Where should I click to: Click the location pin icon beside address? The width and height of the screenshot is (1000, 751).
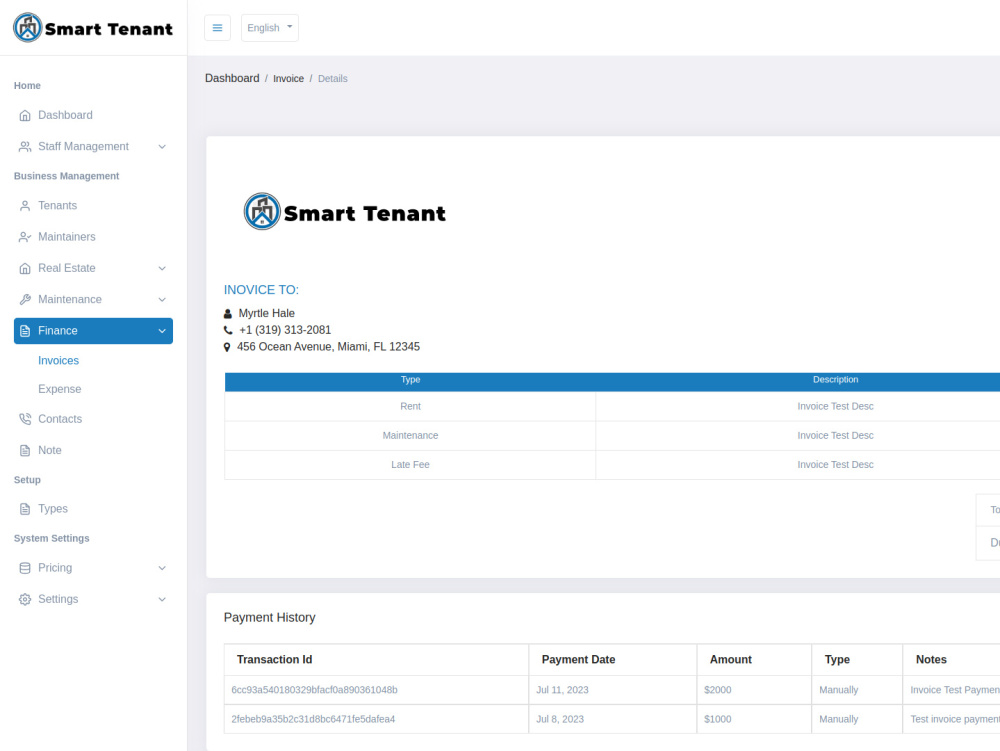click(x=226, y=347)
